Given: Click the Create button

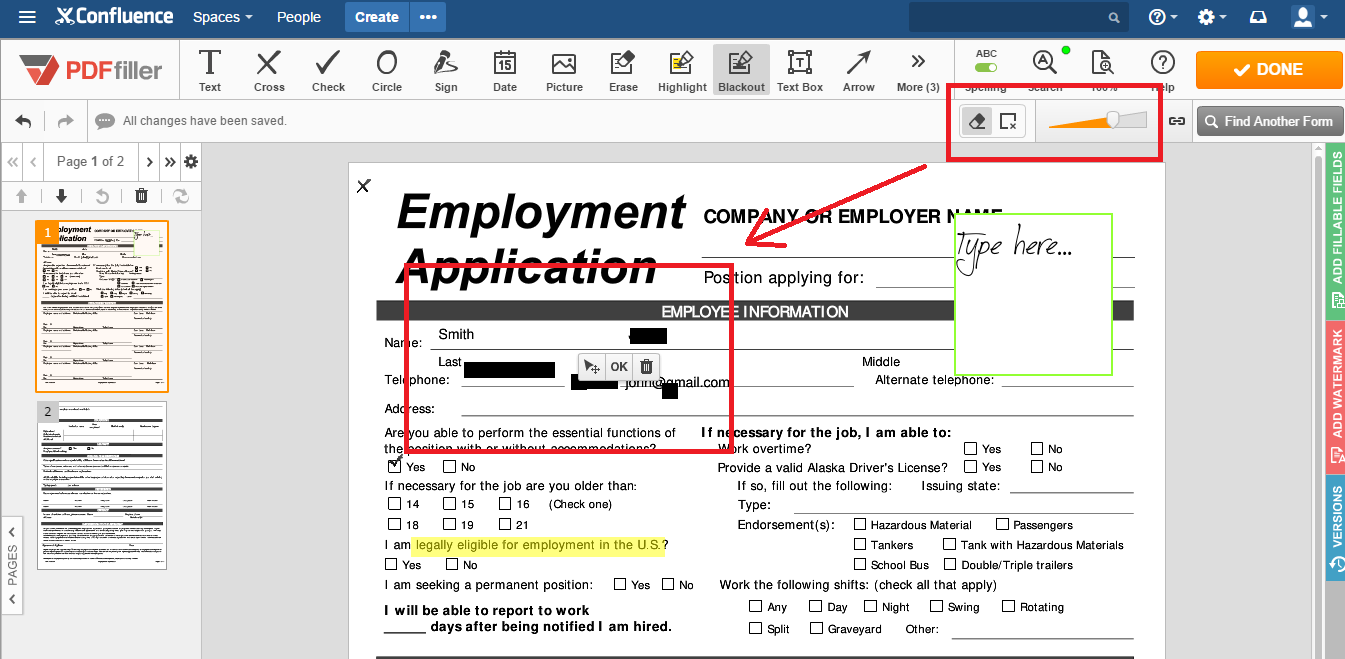Looking at the screenshot, I should coord(377,17).
